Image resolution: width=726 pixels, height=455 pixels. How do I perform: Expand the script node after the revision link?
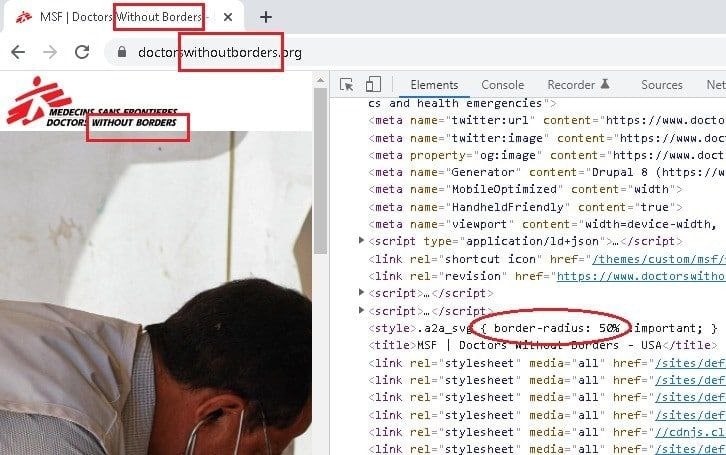tap(361, 292)
